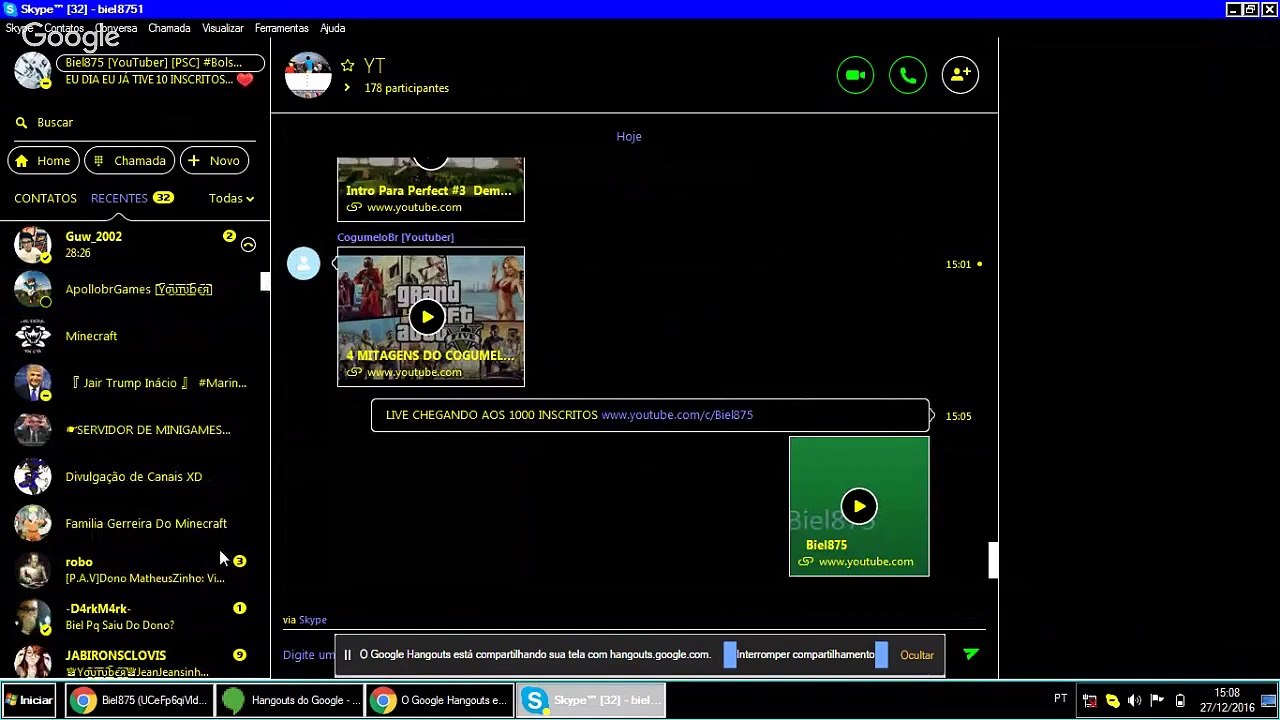
Task: Start a video call with YT group
Action: coord(855,75)
